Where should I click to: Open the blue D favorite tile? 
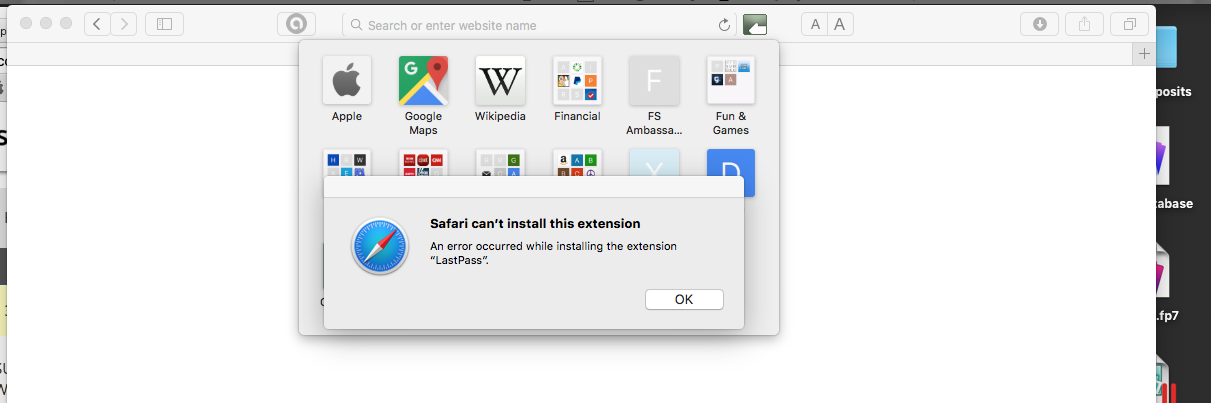click(x=731, y=164)
